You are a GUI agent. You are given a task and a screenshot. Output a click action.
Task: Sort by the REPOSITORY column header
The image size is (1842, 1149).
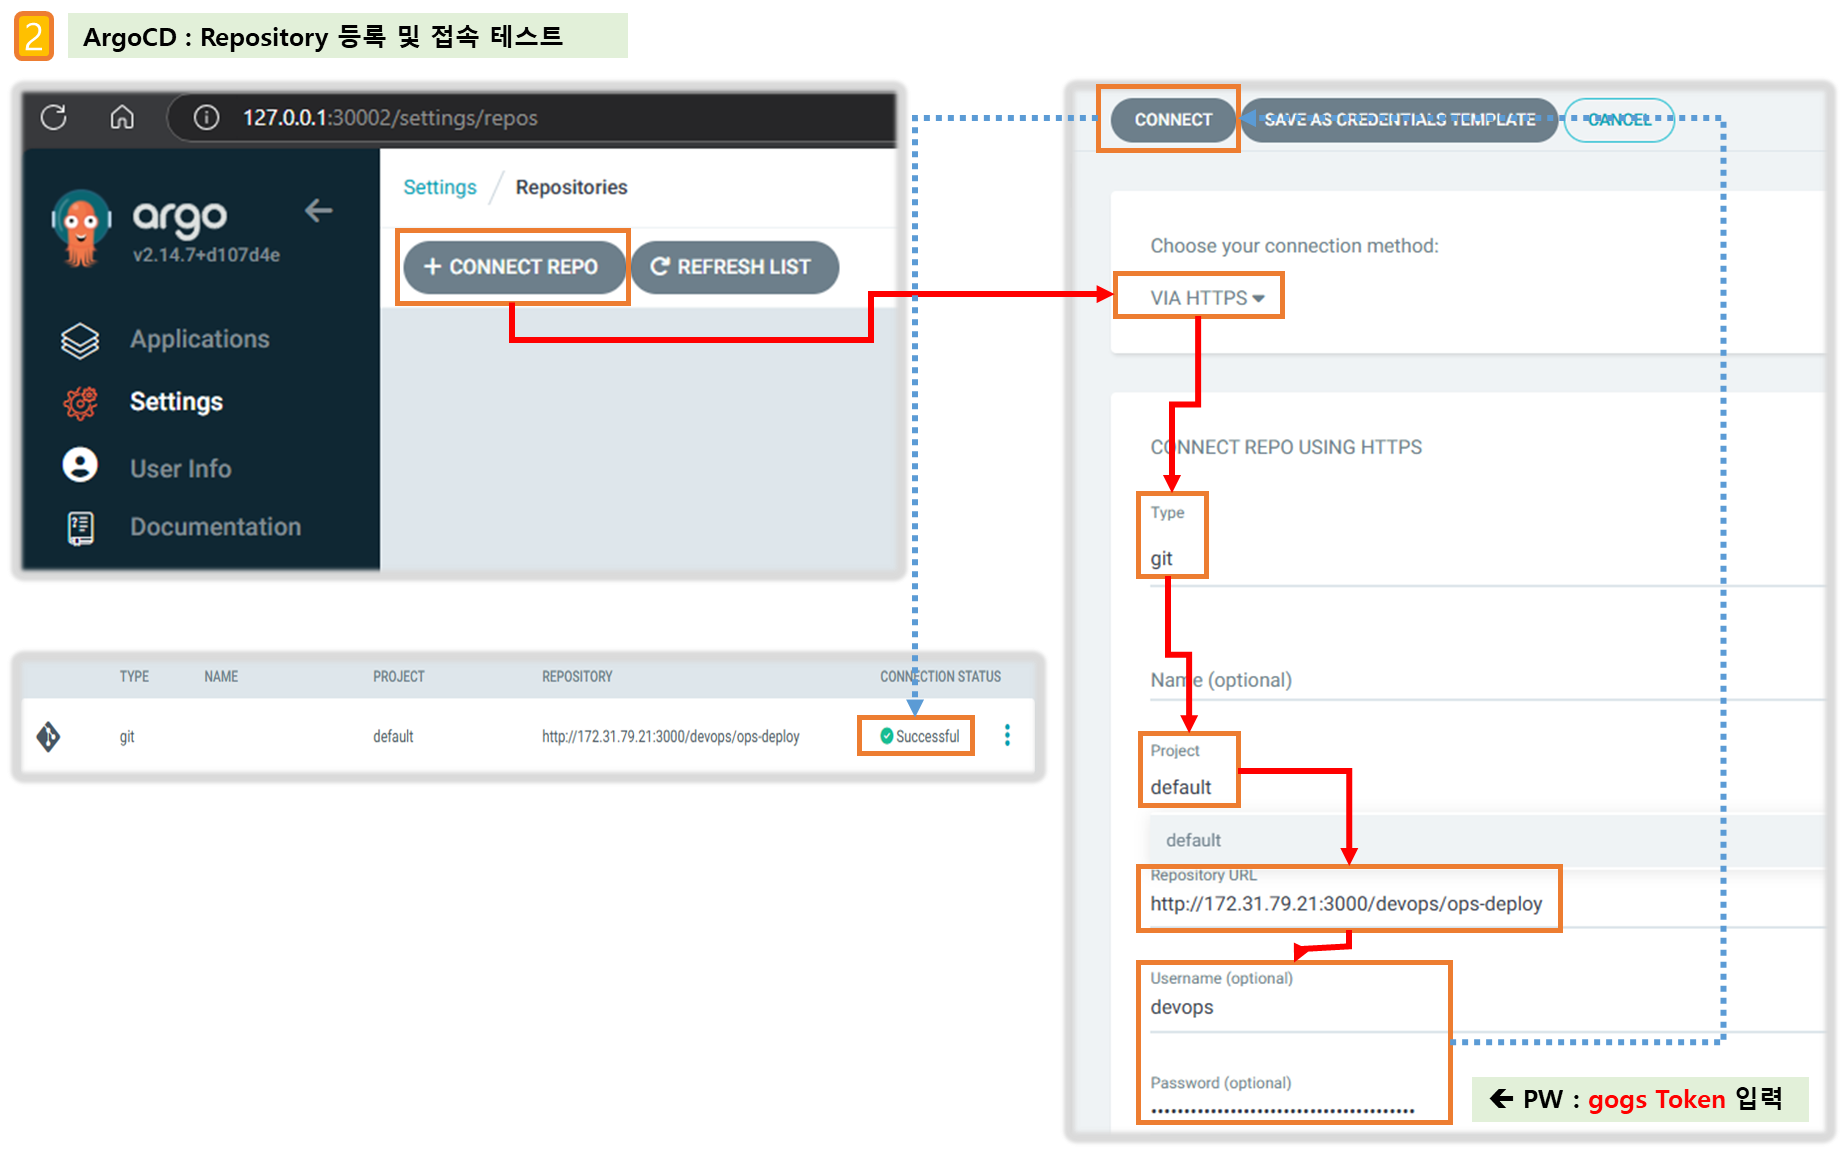tap(577, 677)
